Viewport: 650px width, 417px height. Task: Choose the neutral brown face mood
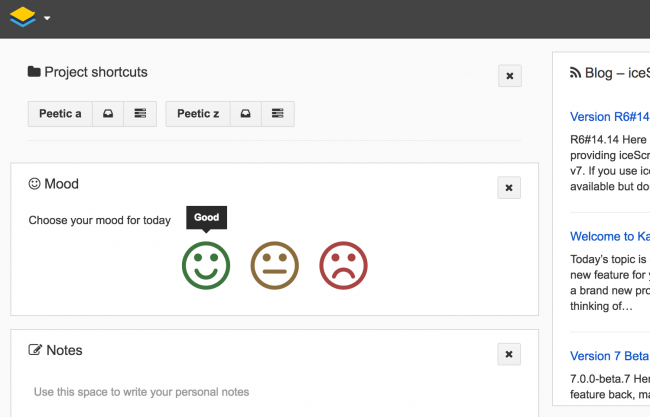click(x=274, y=265)
